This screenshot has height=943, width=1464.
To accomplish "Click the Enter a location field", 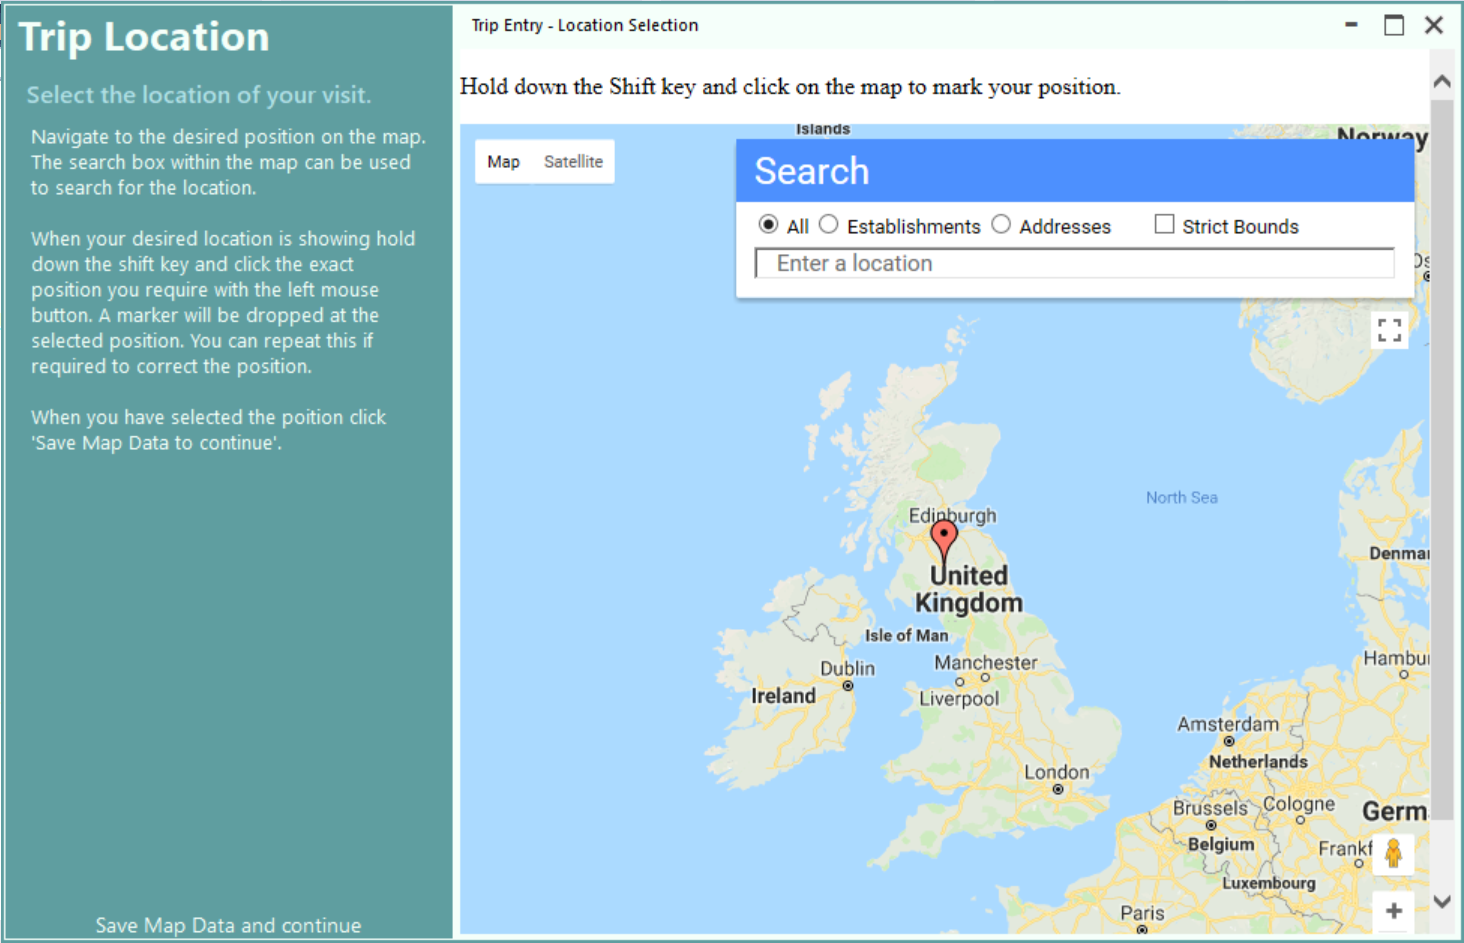I will tap(1075, 263).
